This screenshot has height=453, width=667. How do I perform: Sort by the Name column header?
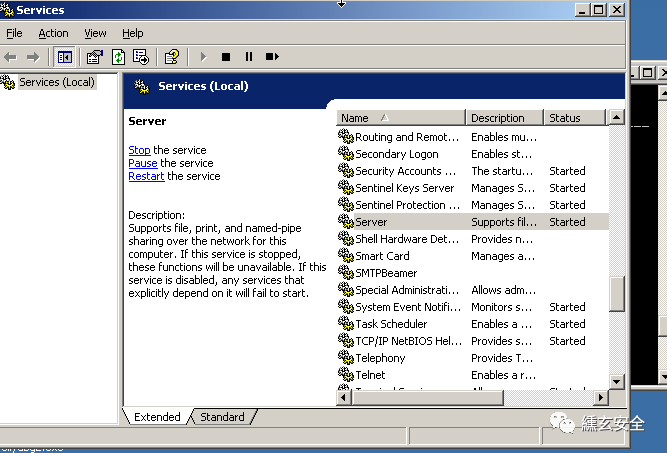pyautogui.click(x=400, y=118)
